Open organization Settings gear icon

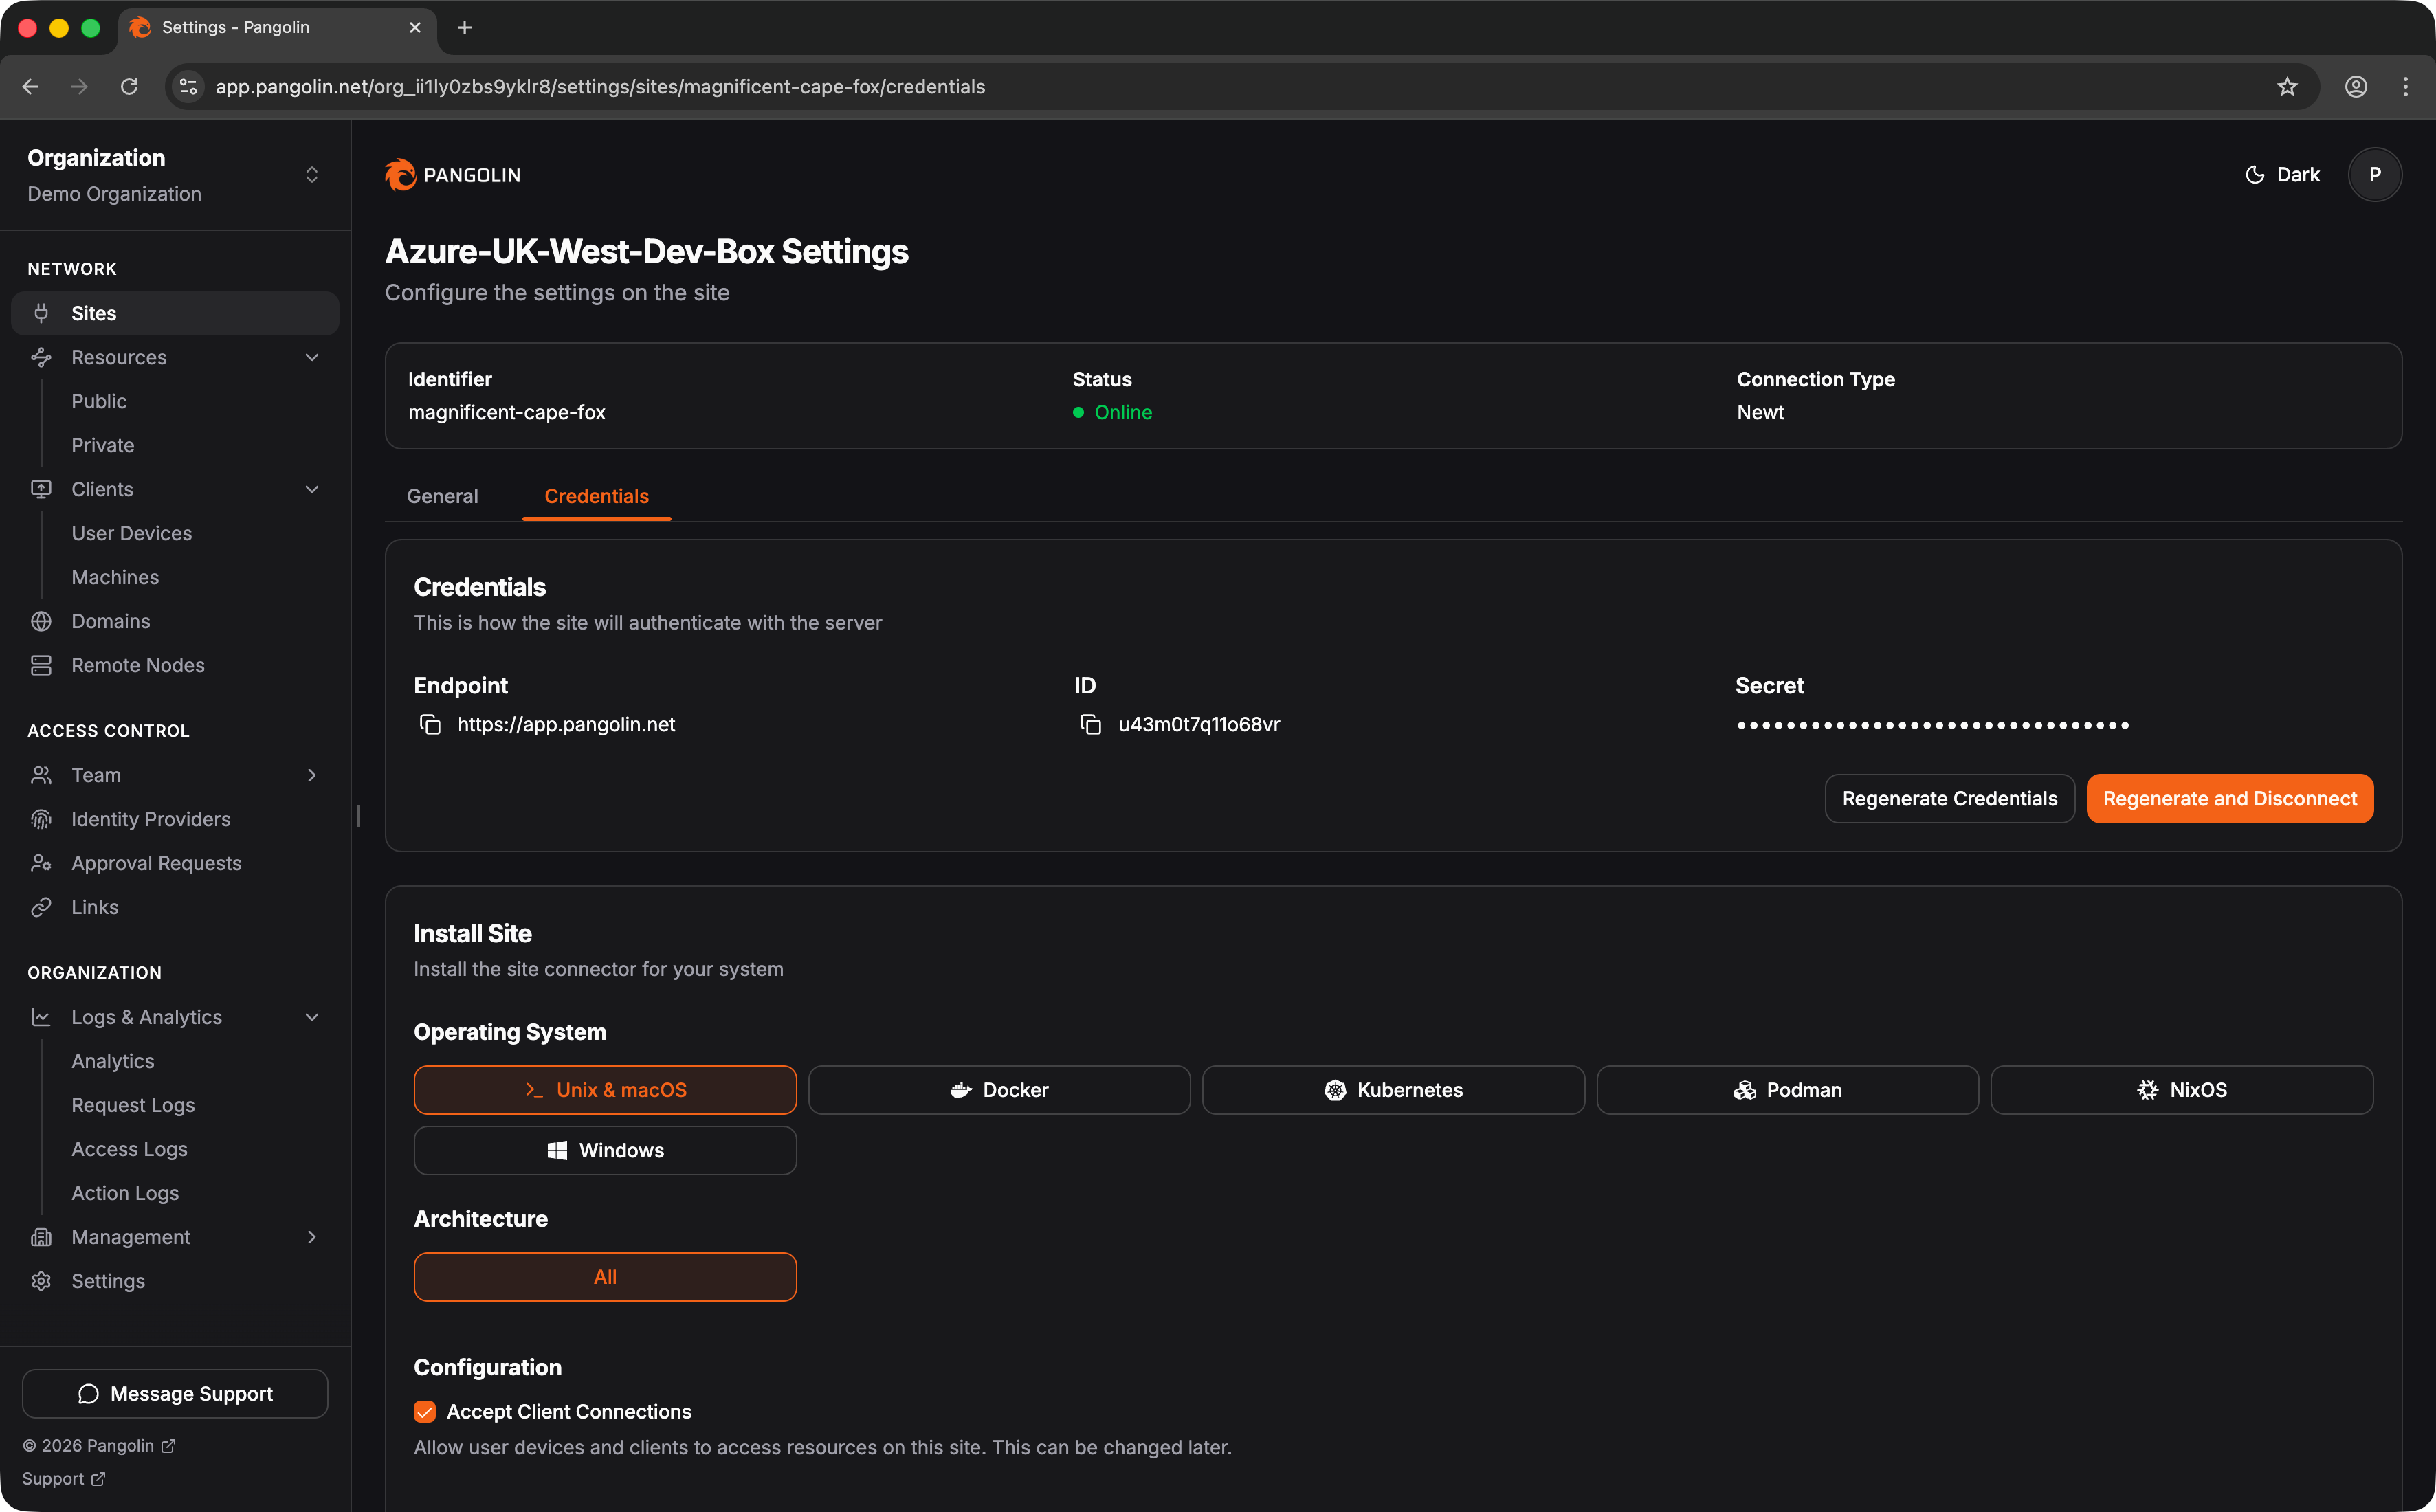tap(41, 1281)
